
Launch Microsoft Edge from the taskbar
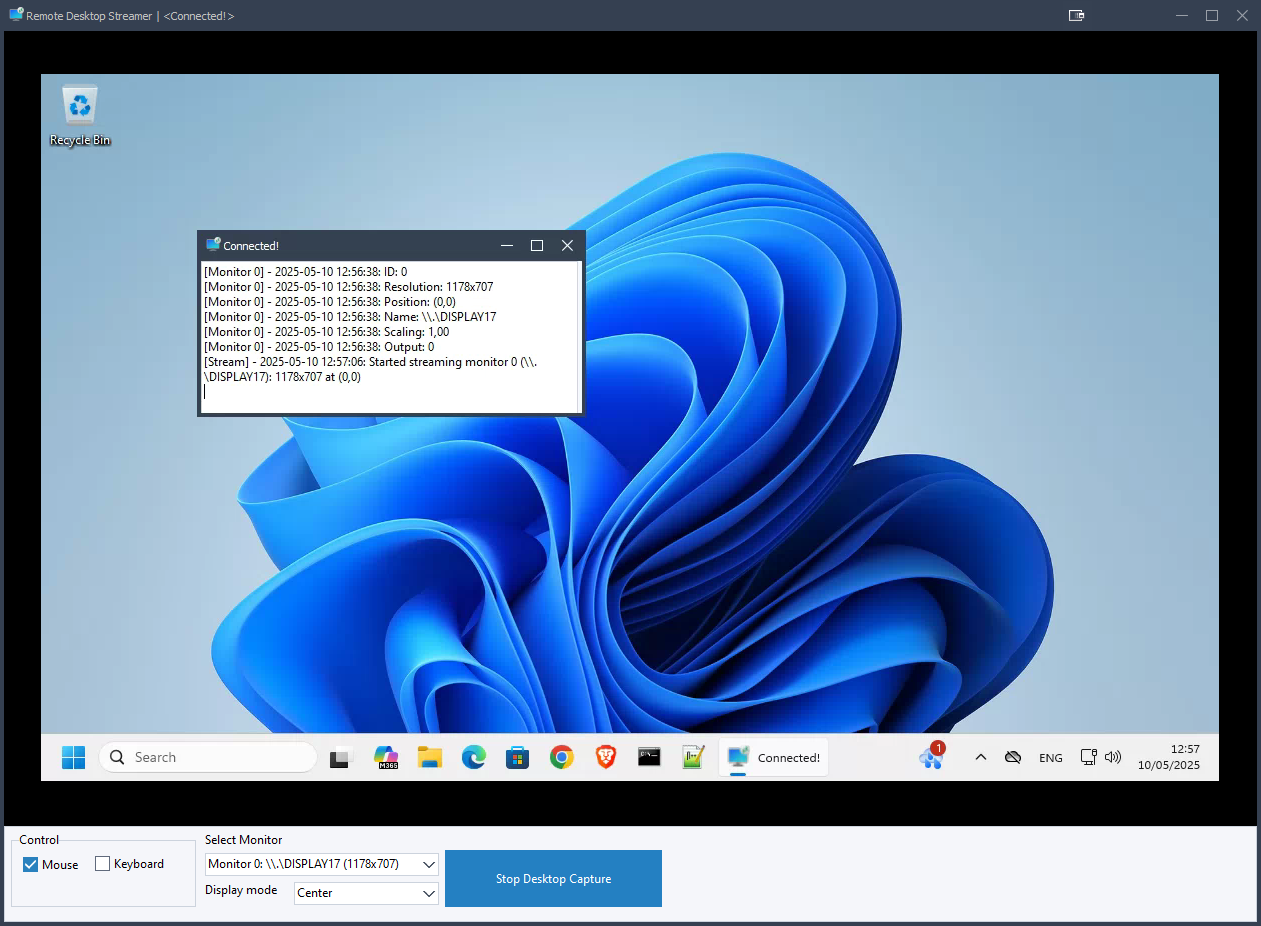474,758
